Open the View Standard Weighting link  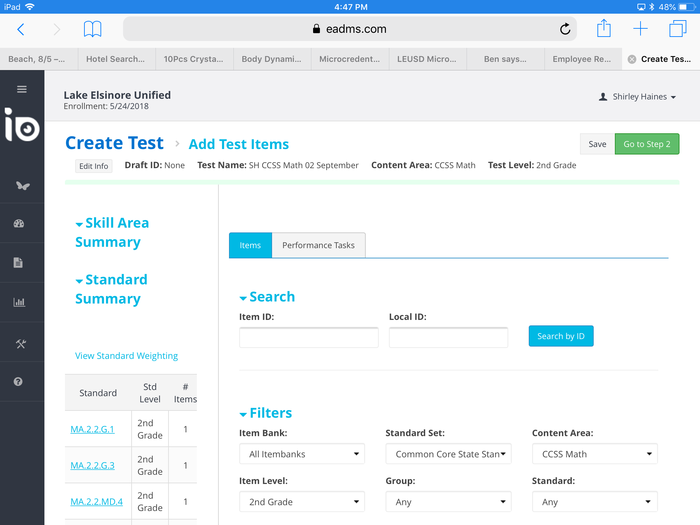click(x=126, y=356)
